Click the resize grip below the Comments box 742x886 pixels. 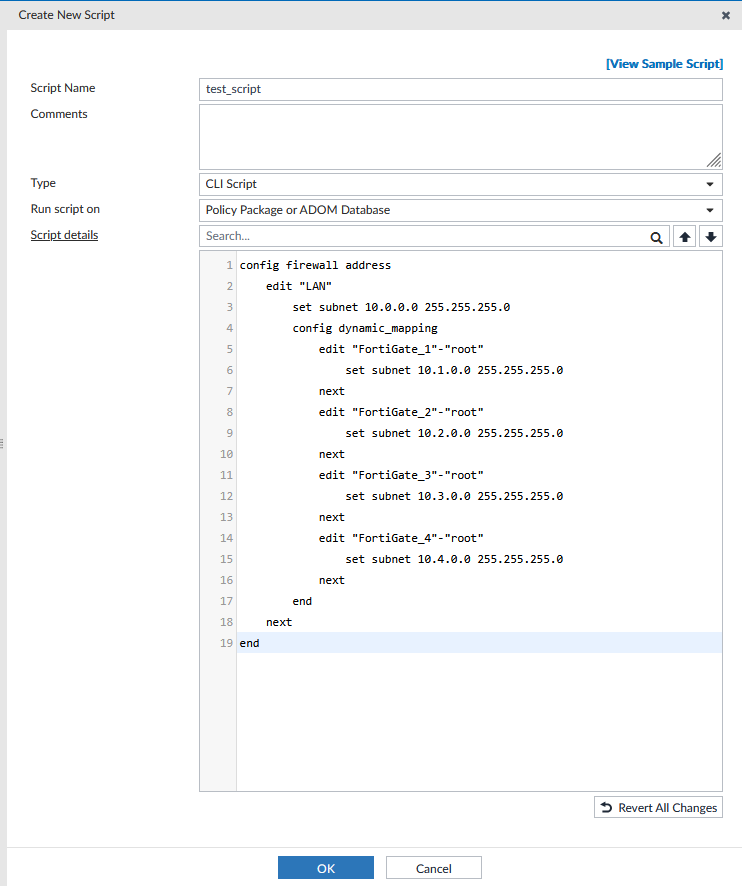click(714, 159)
